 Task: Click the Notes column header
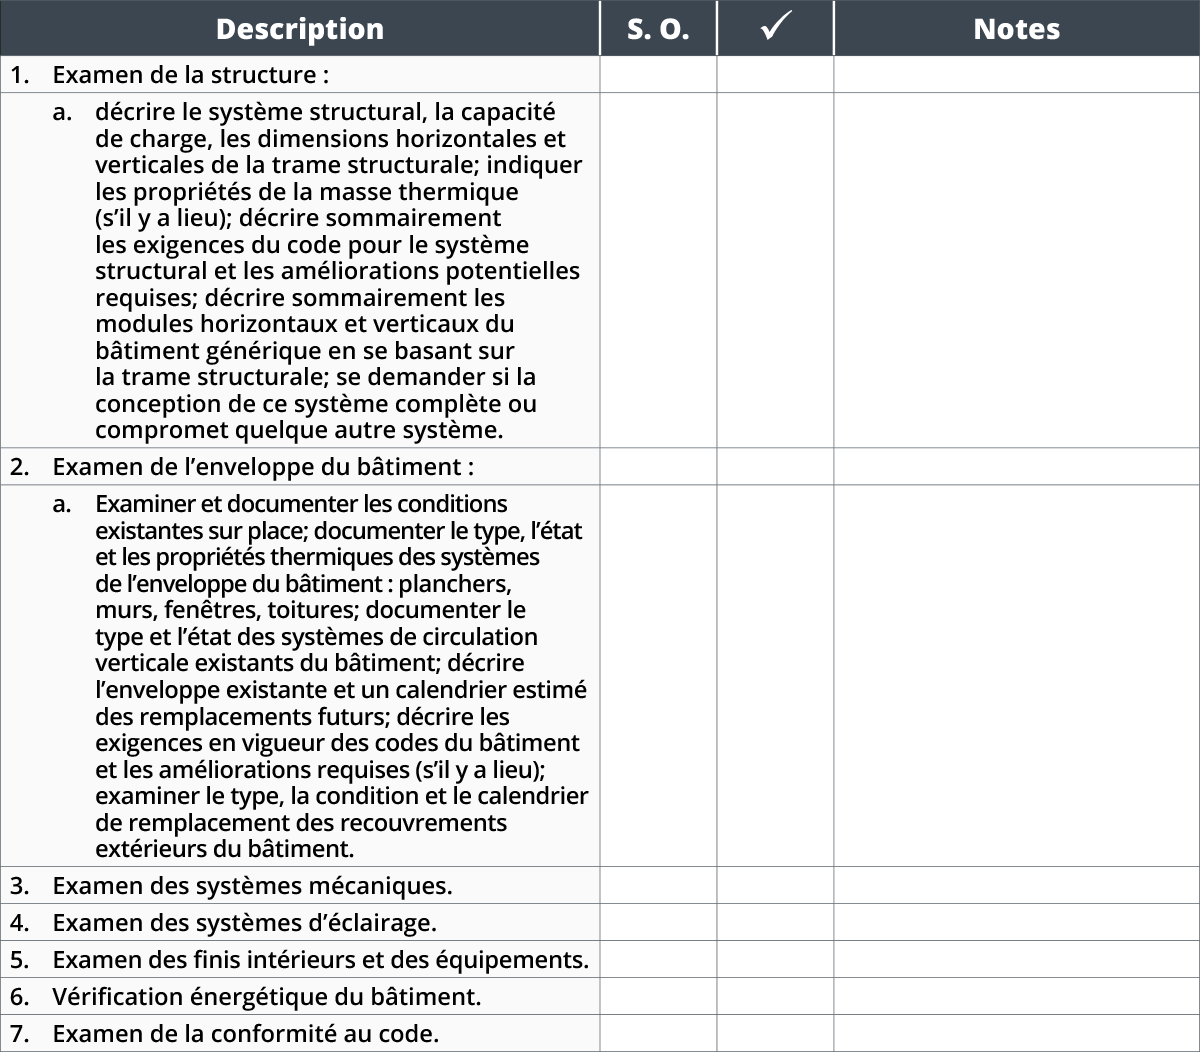1016,29
